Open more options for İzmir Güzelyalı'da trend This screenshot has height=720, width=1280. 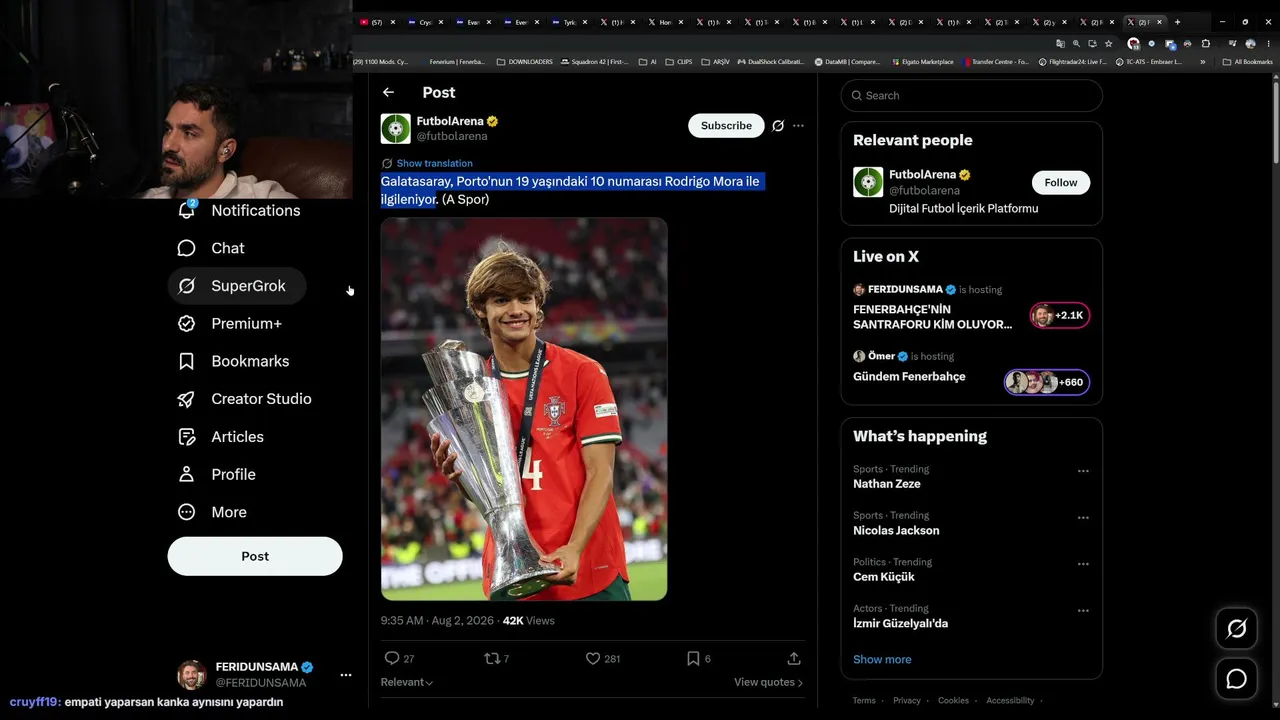(1083, 610)
